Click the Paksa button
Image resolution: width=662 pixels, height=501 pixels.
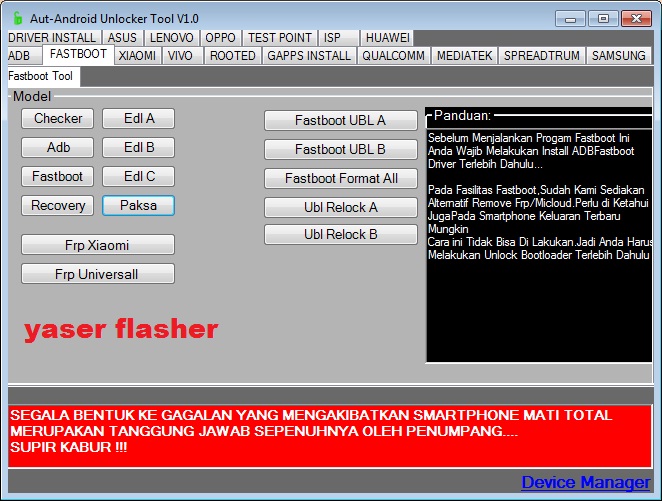pos(138,206)
